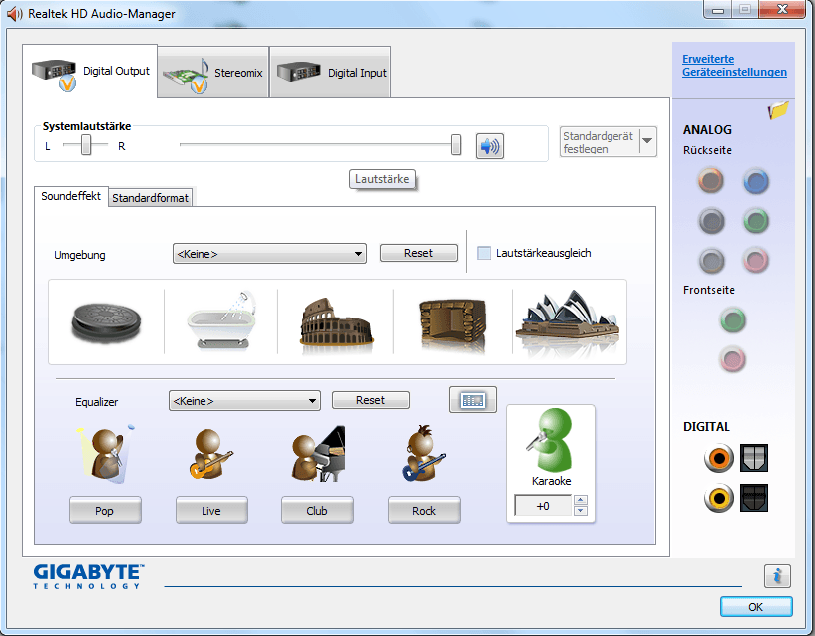Click the Standardgerät festlegen button

[x=599, y=141]
